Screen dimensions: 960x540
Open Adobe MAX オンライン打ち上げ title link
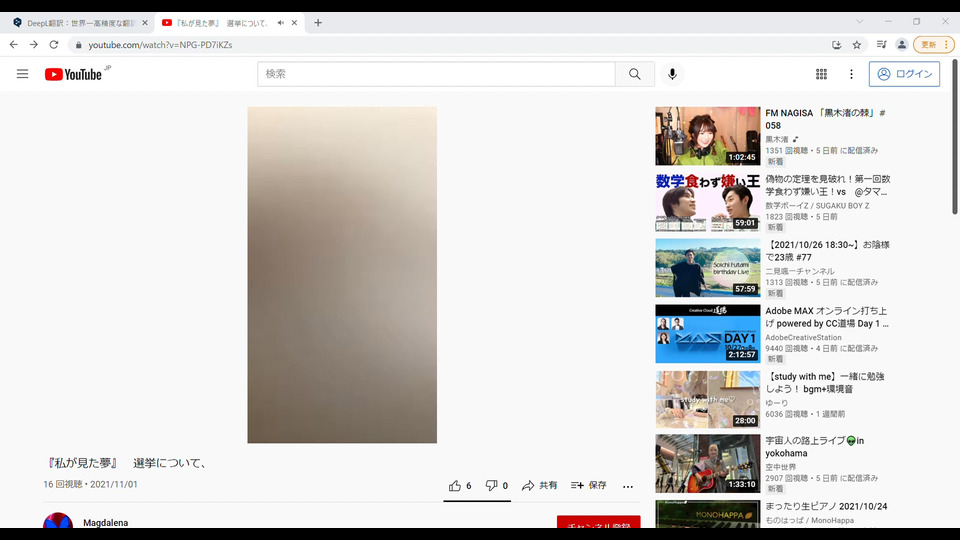click(x=827, y=317)
